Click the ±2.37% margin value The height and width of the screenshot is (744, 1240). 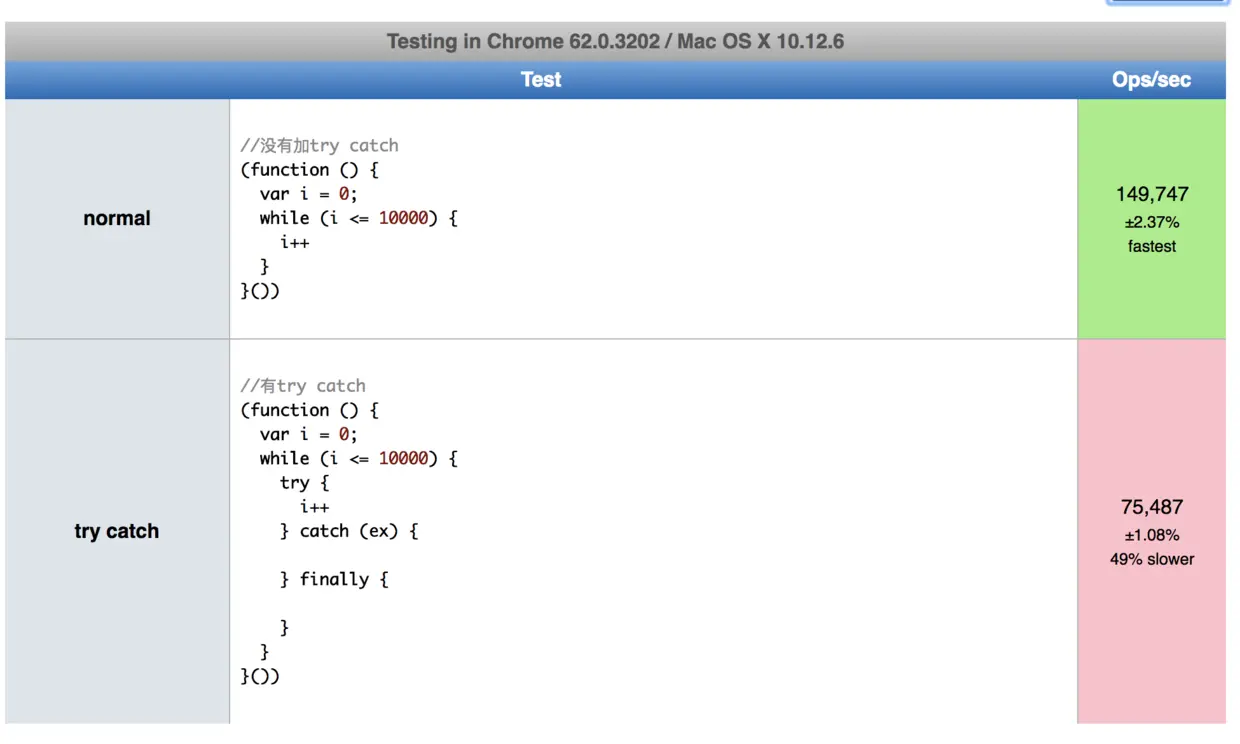pyautogui.click(x=1152, y=222)
